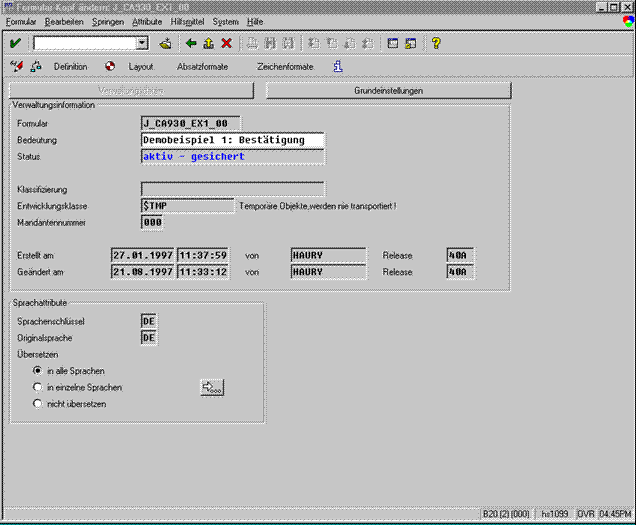Click the red Cancel X icon

click(226, 43)
